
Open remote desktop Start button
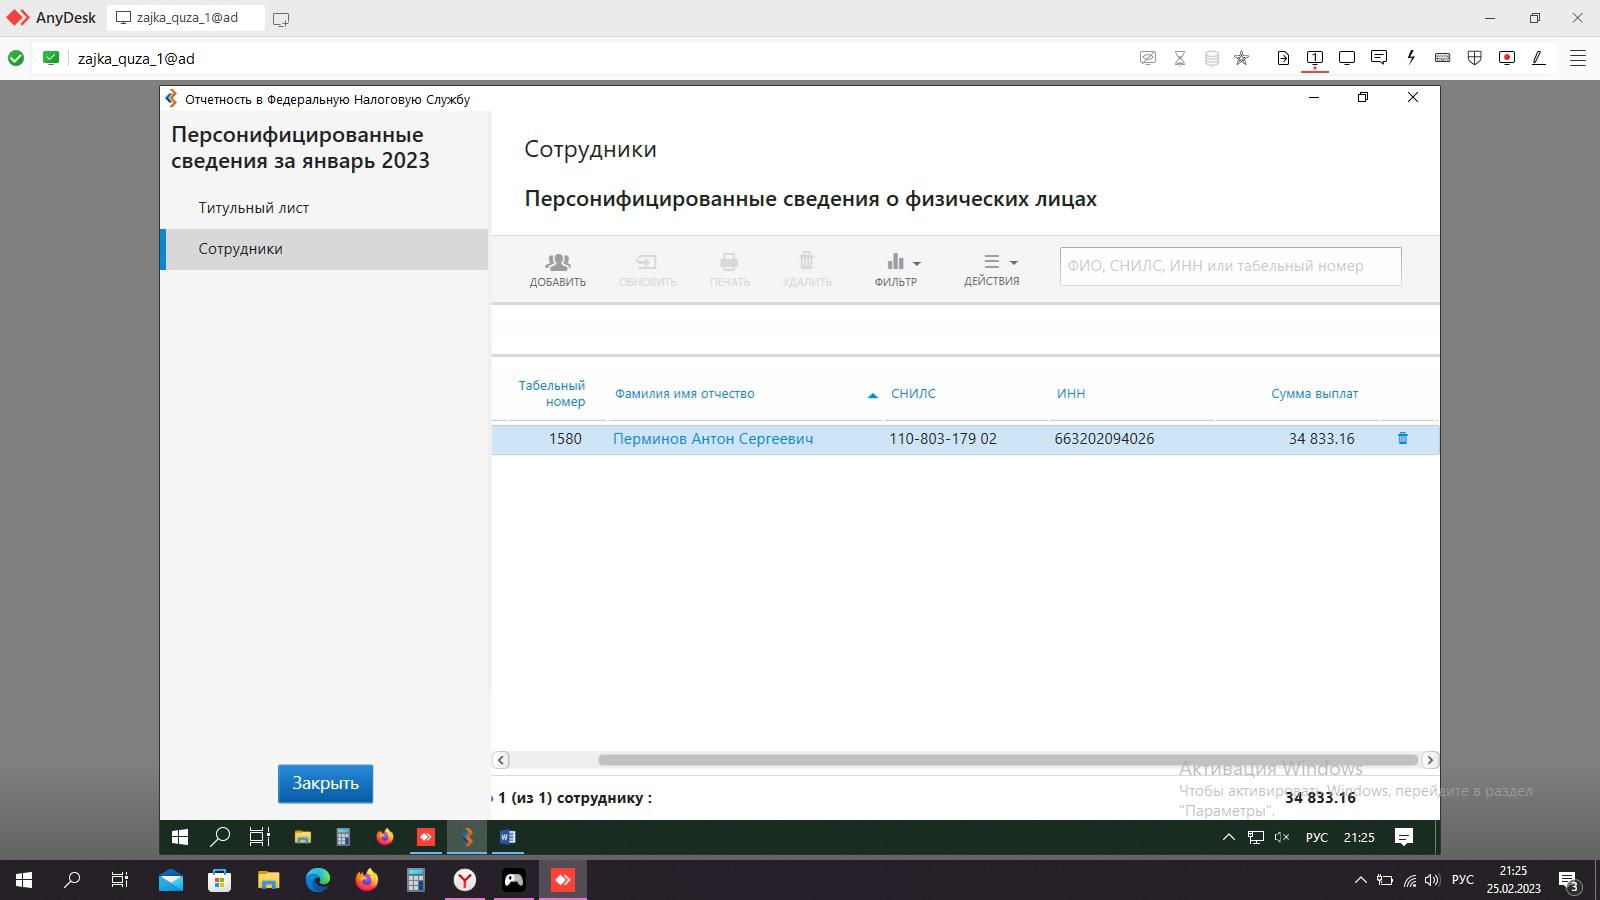(x=180, y=837)
